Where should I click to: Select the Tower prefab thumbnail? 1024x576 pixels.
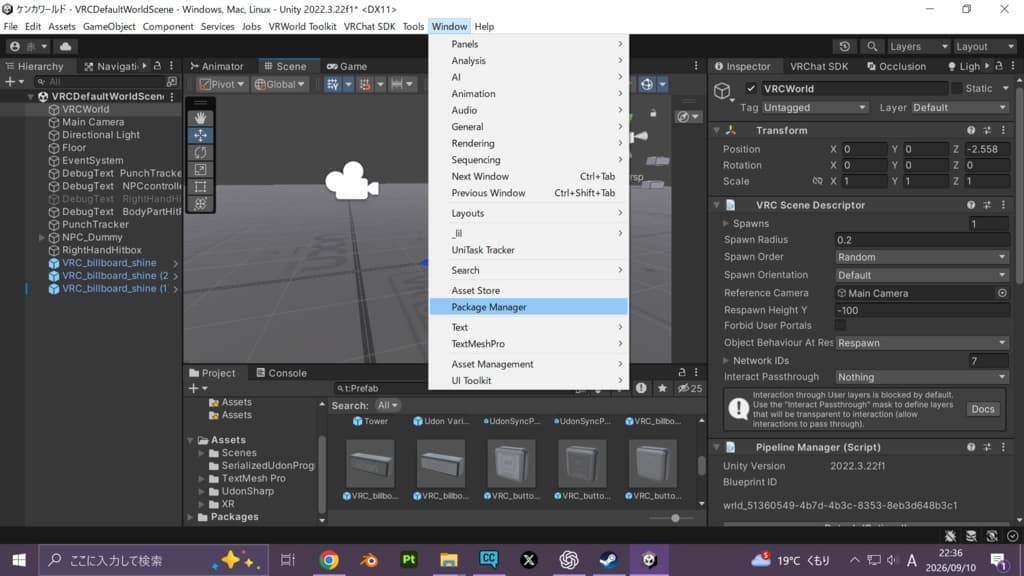[370, 421]
